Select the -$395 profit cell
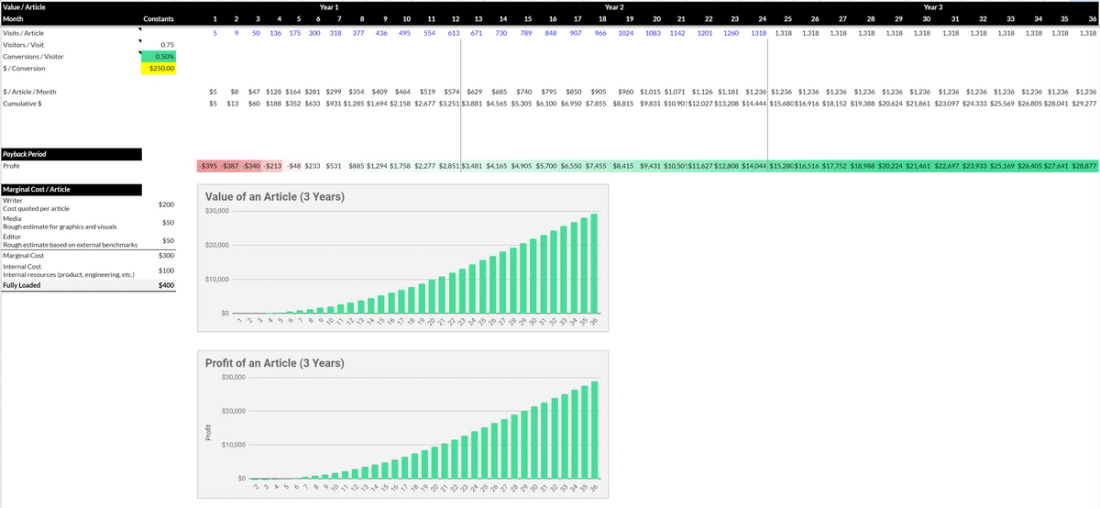1100x508 pixels. click(x=208, y=166)
